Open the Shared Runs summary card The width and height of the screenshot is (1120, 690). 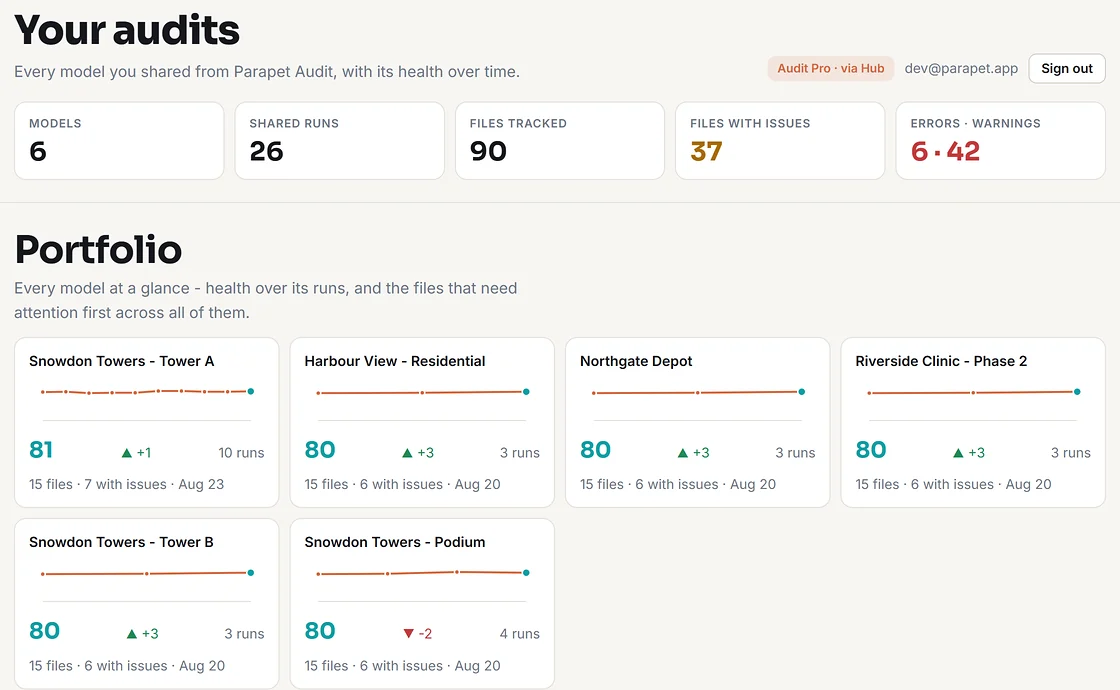pos(339,141)
